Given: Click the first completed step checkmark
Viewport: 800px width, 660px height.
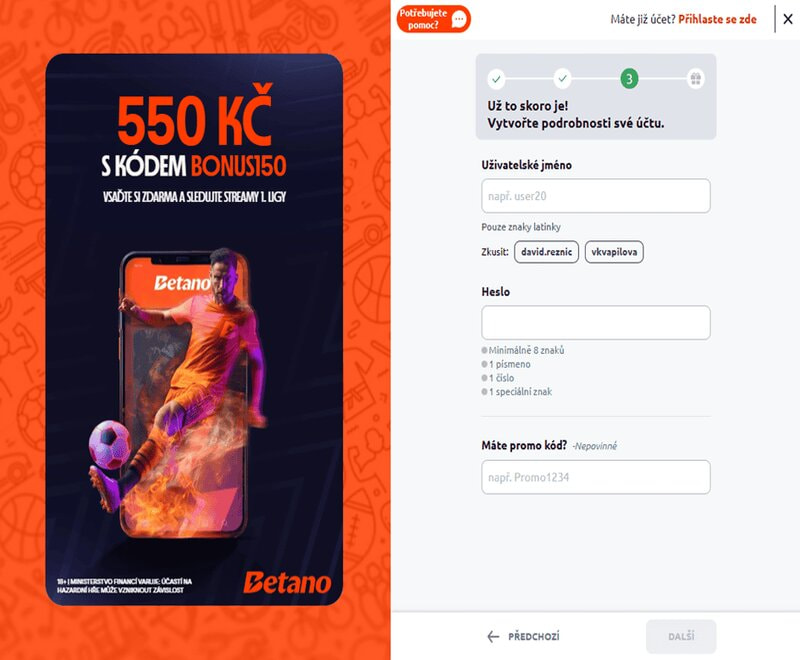Looking at the screenshot, I should (x=496, y=79).
